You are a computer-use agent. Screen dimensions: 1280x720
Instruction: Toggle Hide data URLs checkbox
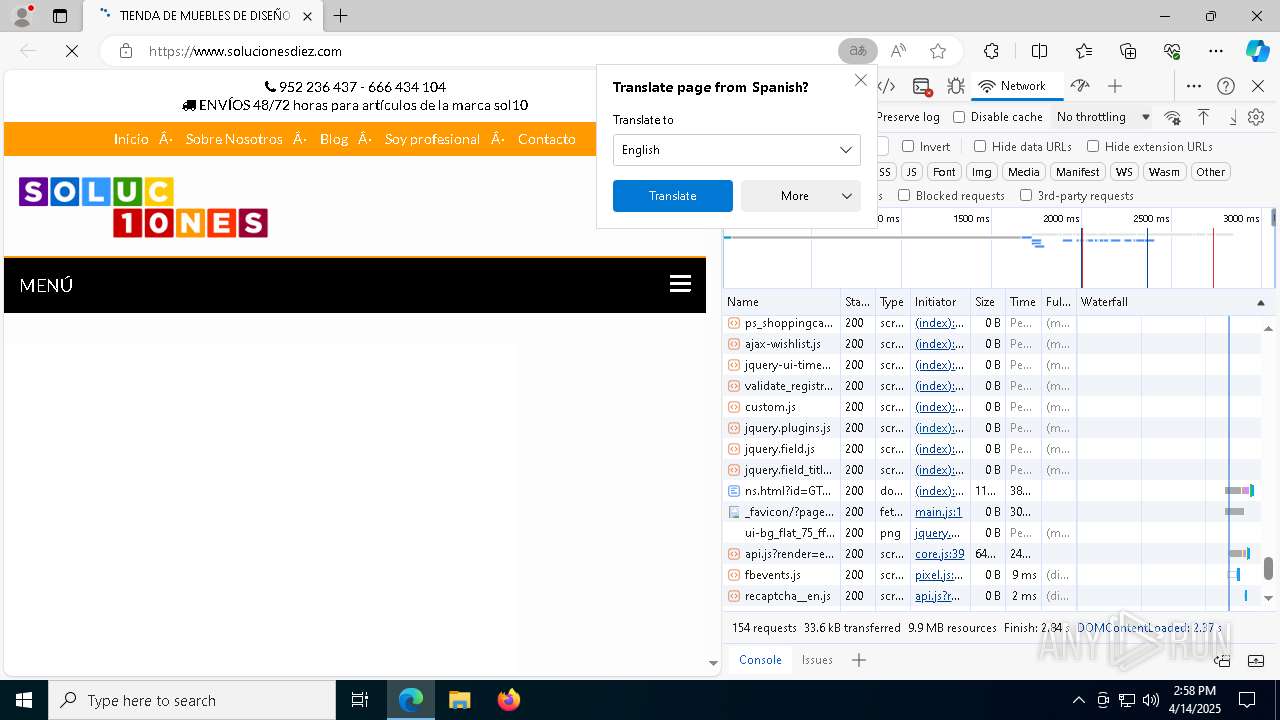pos(980,146)
